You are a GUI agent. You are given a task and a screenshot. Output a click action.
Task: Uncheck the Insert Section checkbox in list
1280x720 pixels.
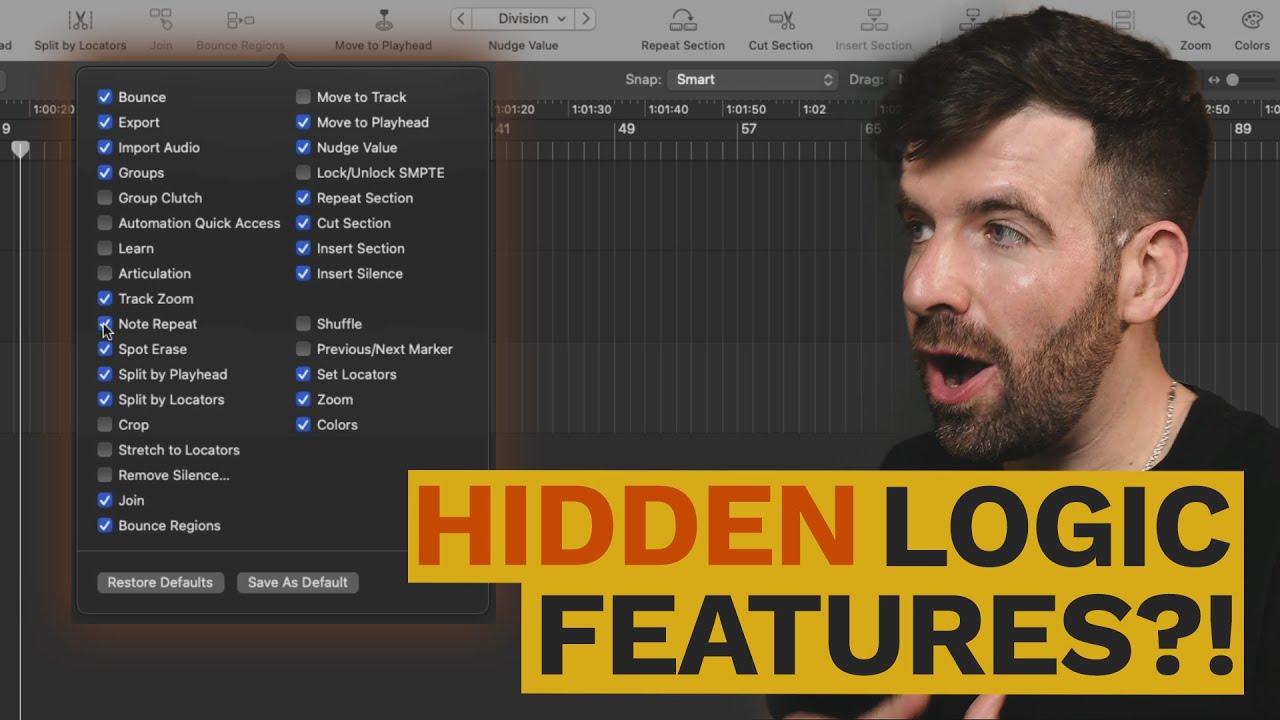pyautogui.click(x=303, y=248)
